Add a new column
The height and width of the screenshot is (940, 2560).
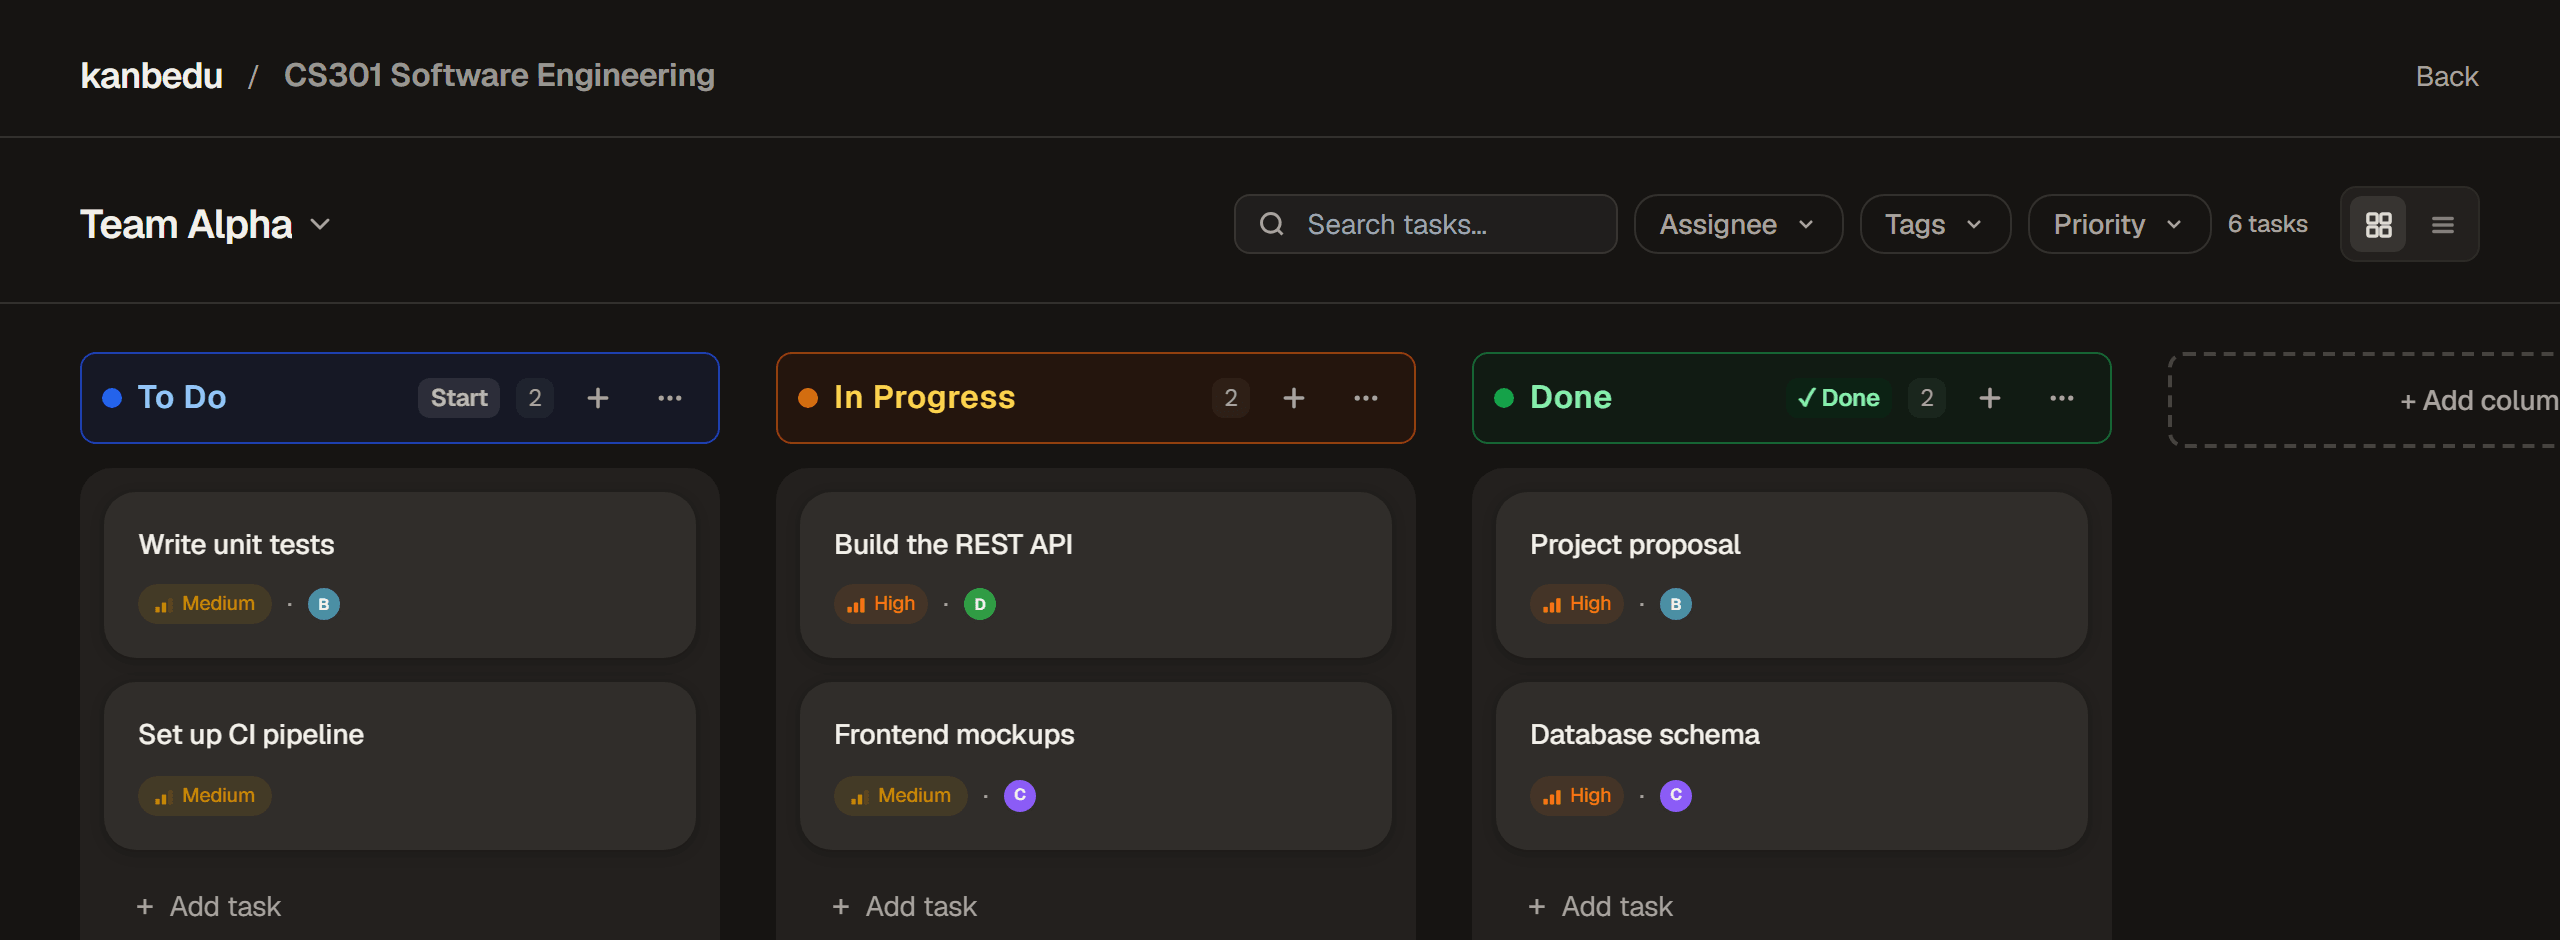pos(2365,400)
